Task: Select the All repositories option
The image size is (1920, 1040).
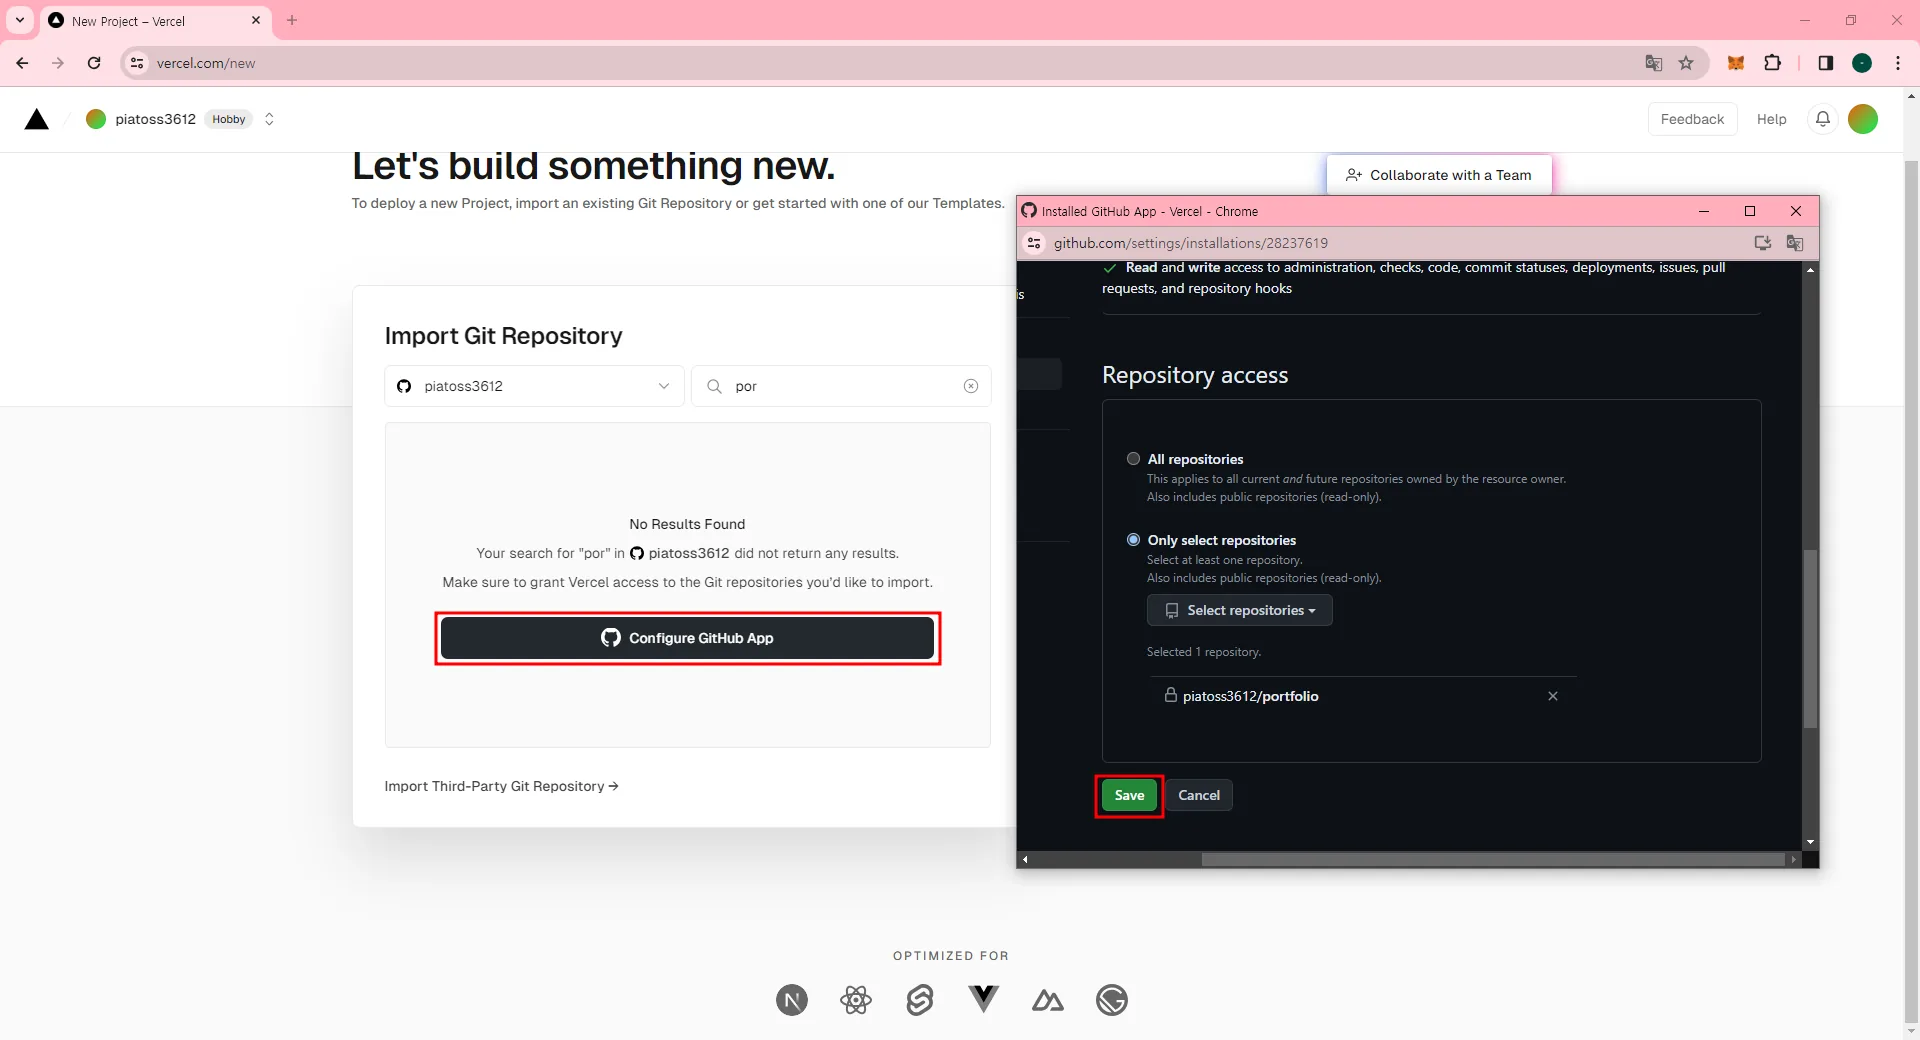Action: 1133,459
